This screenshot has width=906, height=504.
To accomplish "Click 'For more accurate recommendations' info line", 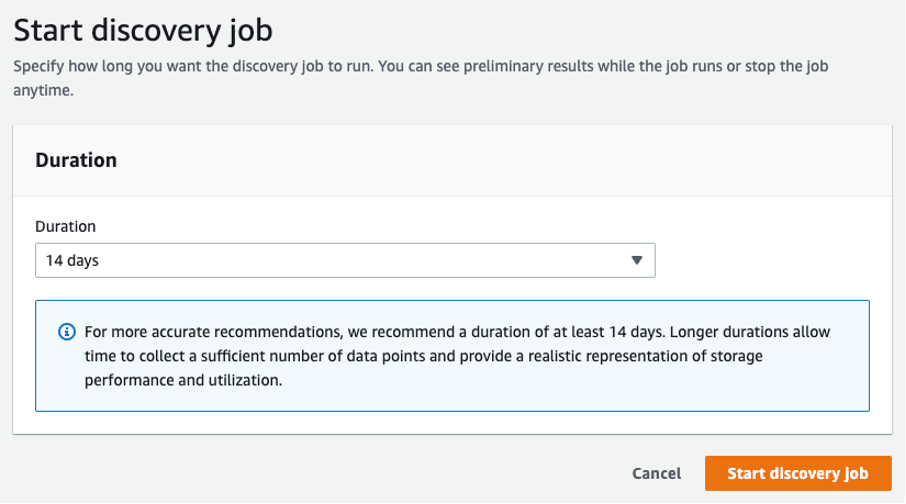I will click(x=457, y=332).
